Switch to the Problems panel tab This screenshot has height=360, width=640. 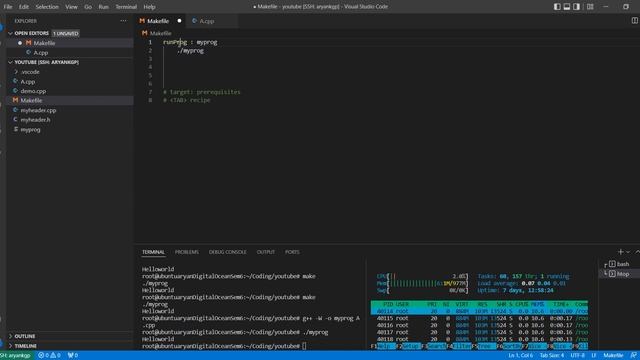click(187, 252)
